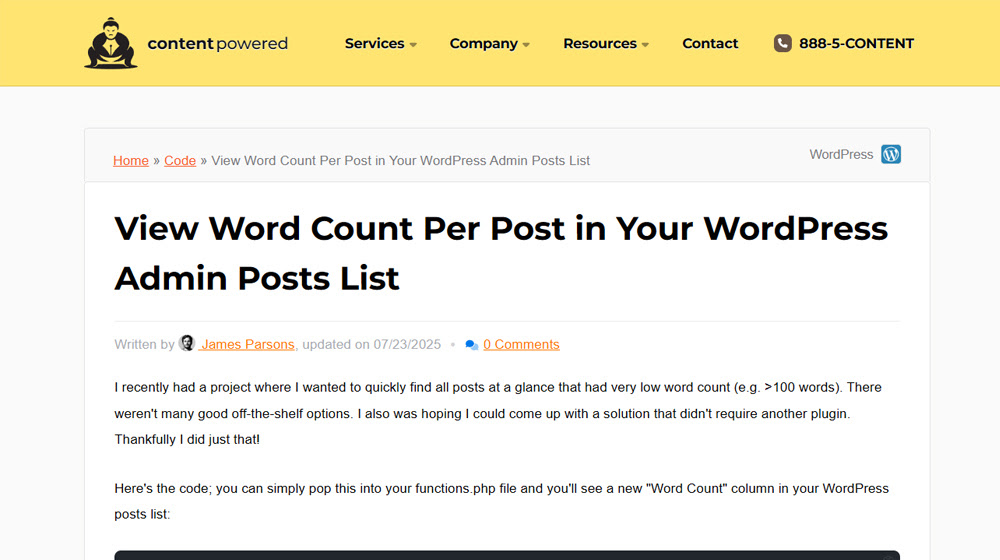
Task: Open the Company menu
Action: 490,43
